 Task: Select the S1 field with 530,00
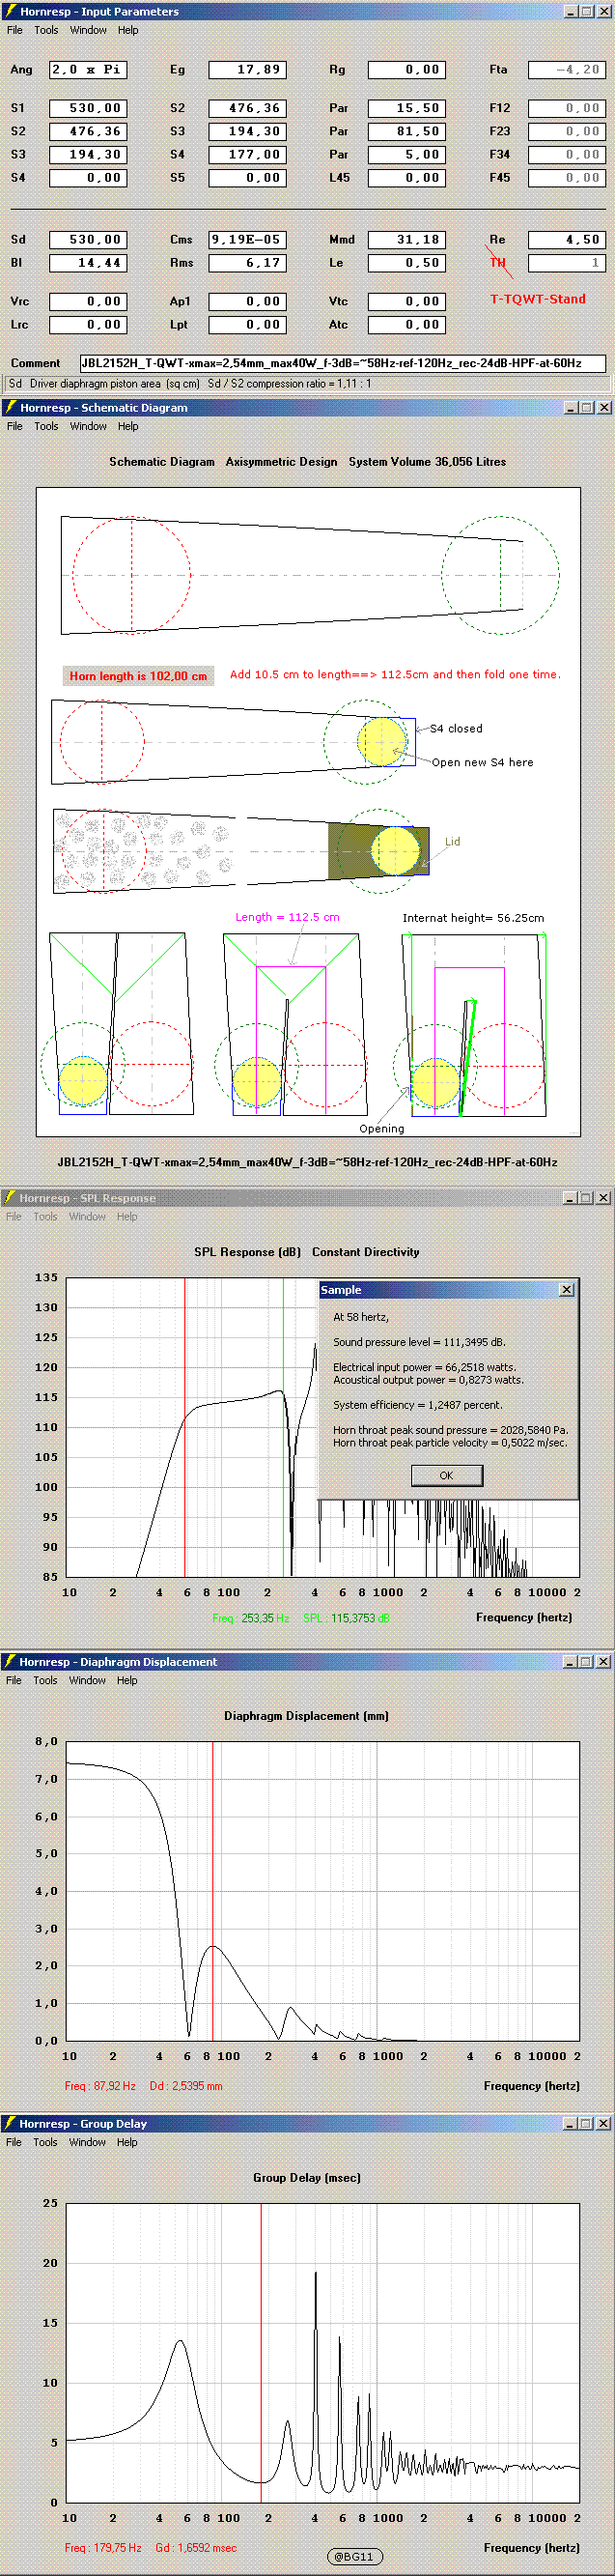[x=88, y=108]
